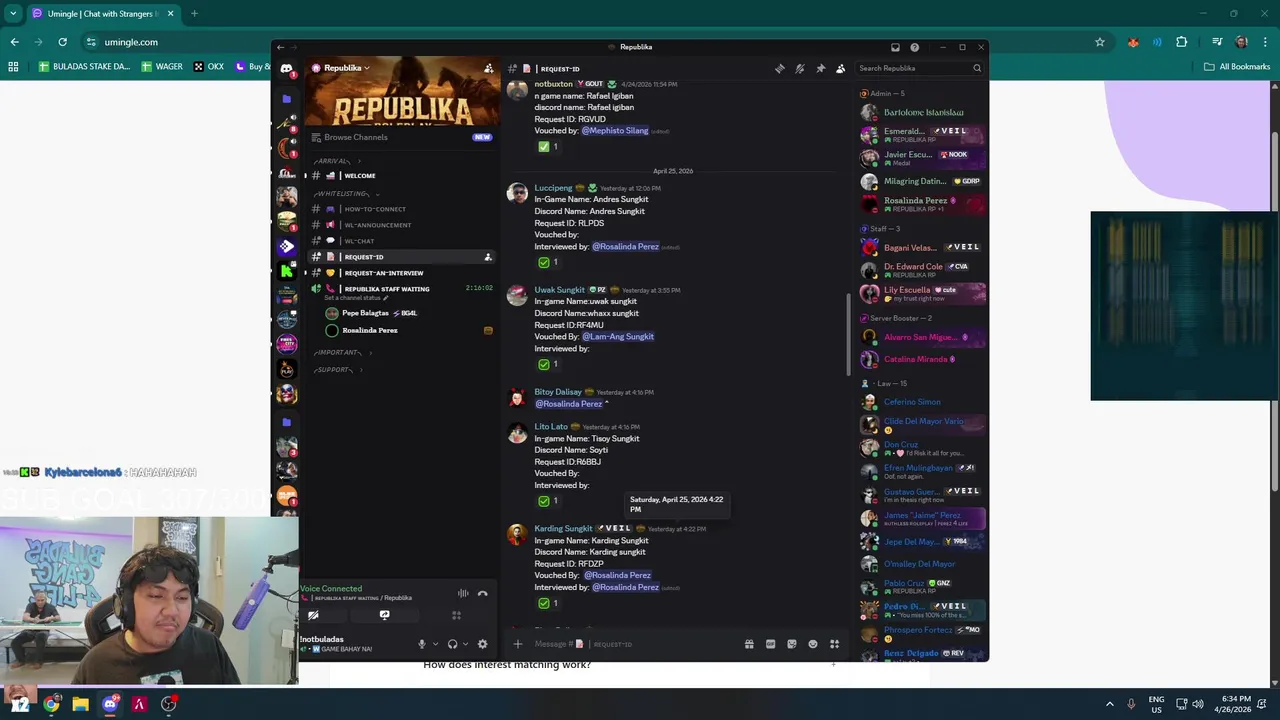Viewport: 1280px width, 720px height.
Task: Open Discord inbox icon in title bar
Action: coord(895,47)
